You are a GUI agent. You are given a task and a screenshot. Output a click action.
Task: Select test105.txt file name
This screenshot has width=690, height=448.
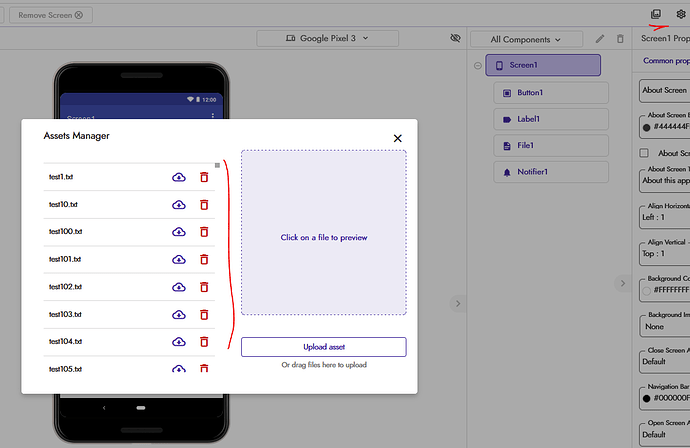(x=65, y=369)
